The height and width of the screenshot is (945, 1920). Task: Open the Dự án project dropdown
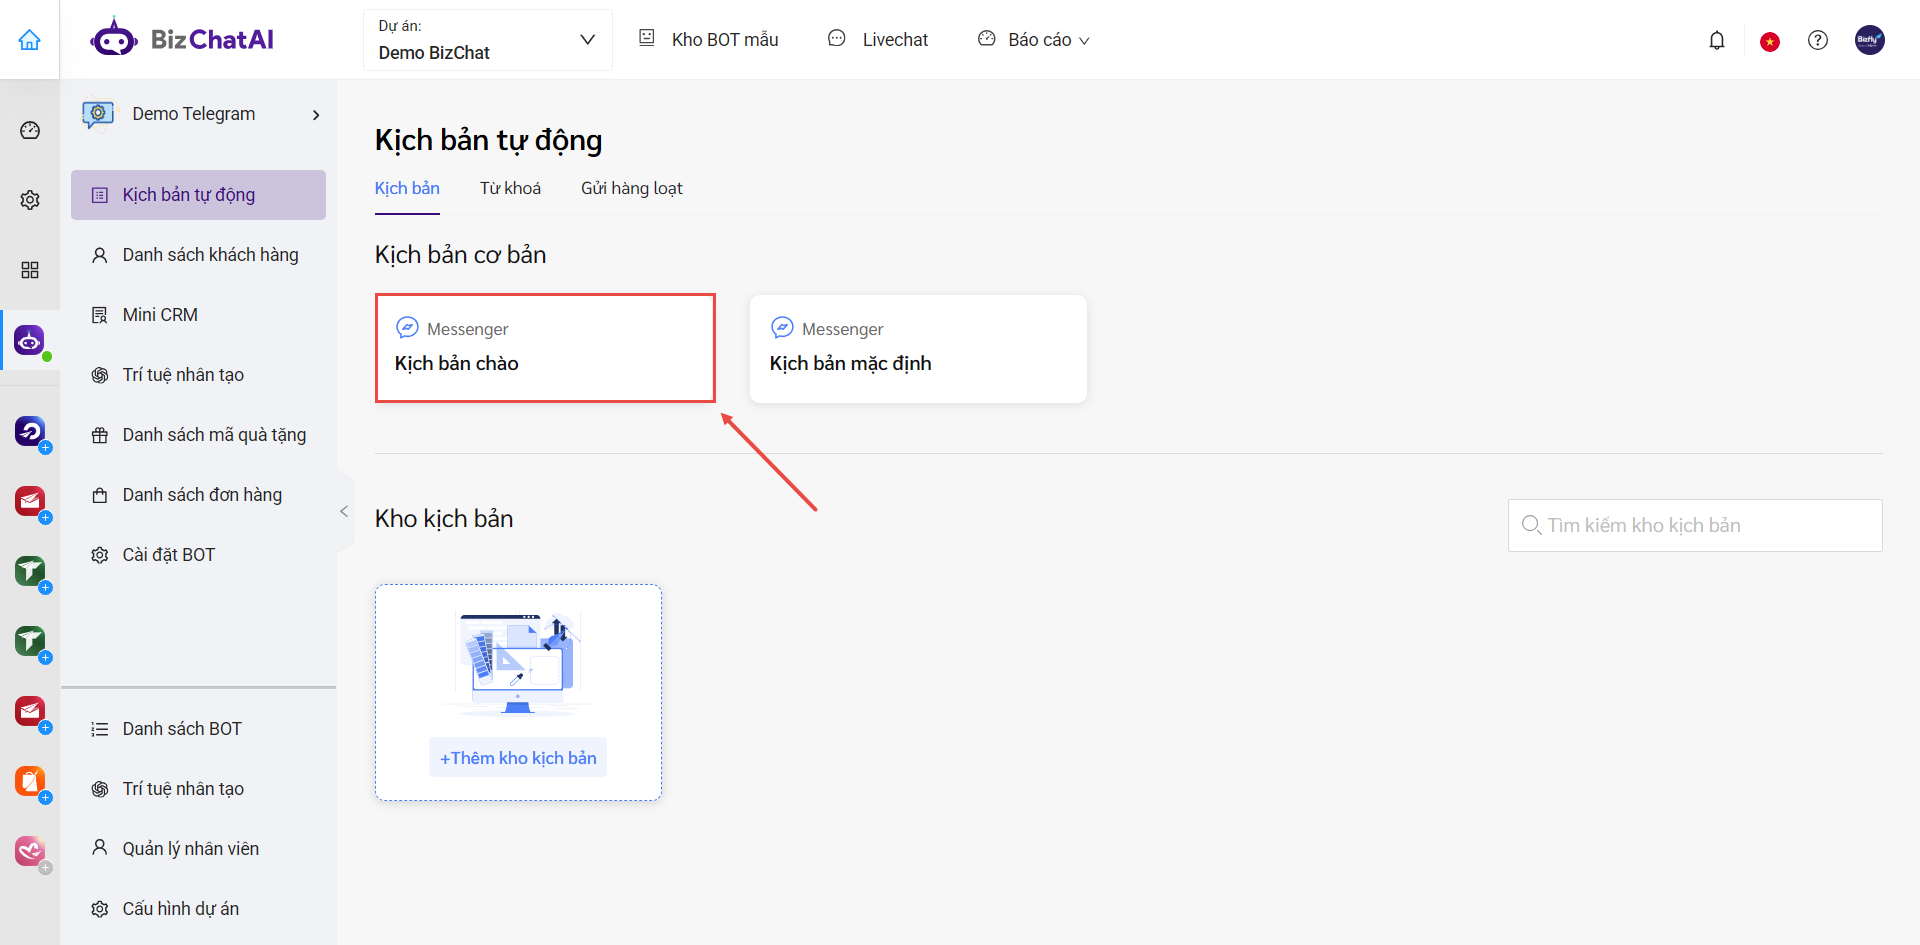pos(488,40)
